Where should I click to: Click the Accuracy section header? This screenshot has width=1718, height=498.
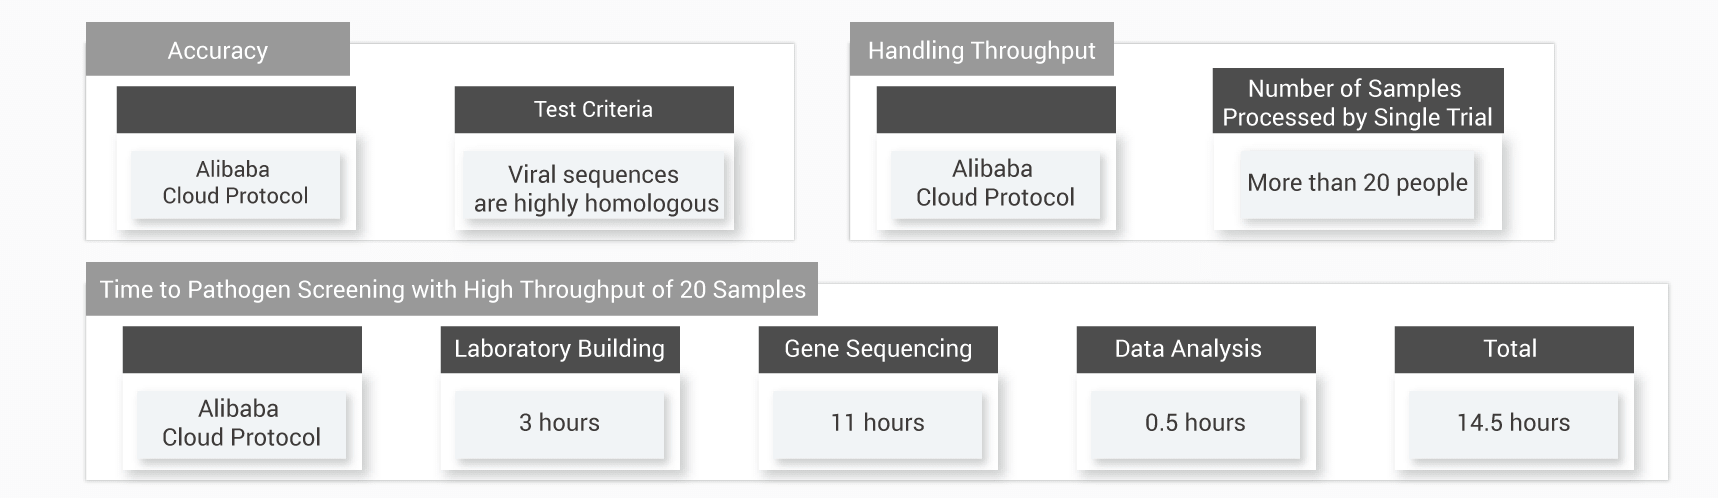click(217, 50)
